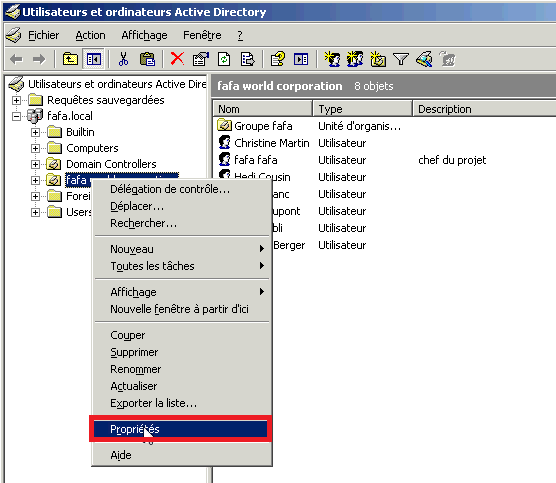
Task: Choose Déplacer in the context menu
Action: [x=182, y=206]
